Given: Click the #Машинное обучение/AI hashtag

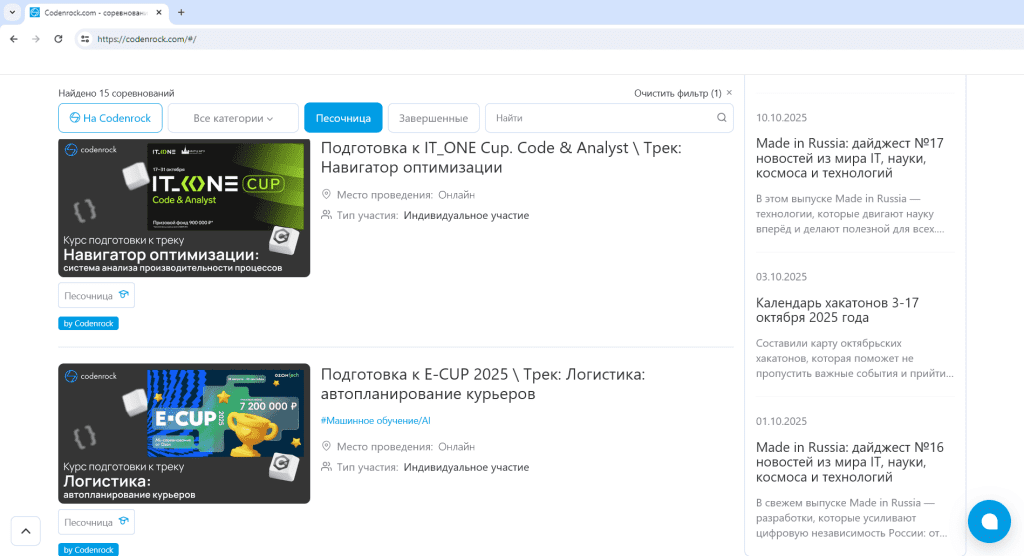Looking at the screenshot, I should [375, 421].
